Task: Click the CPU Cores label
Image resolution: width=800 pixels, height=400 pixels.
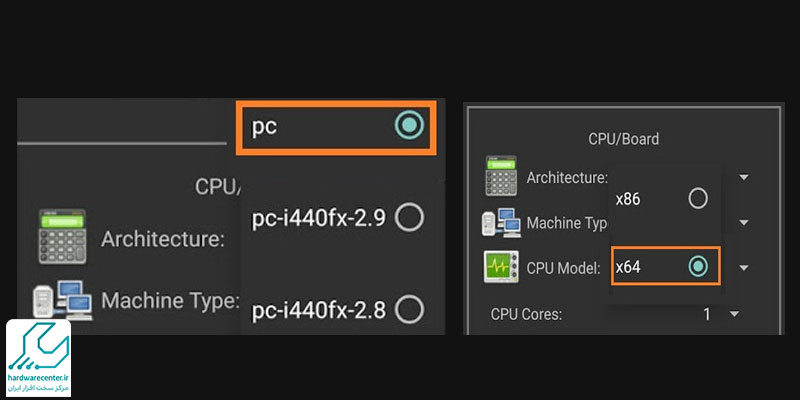Action: (526, 314)
